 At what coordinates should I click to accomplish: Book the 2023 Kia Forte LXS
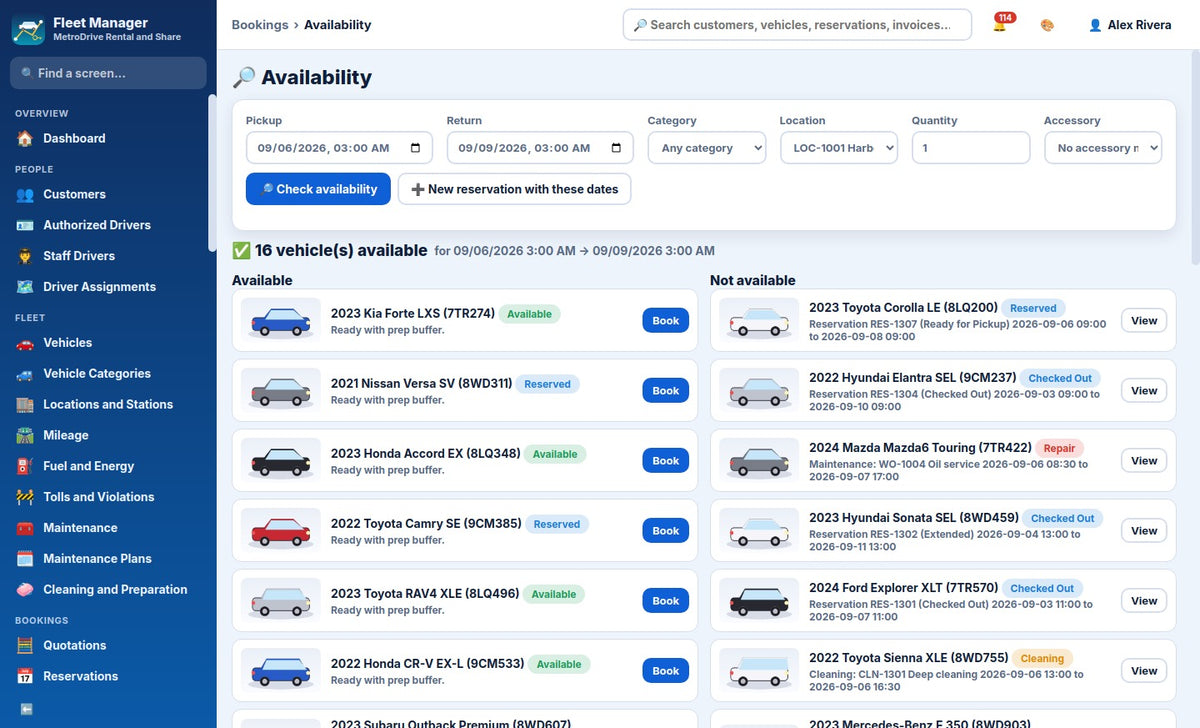point(666,321)
